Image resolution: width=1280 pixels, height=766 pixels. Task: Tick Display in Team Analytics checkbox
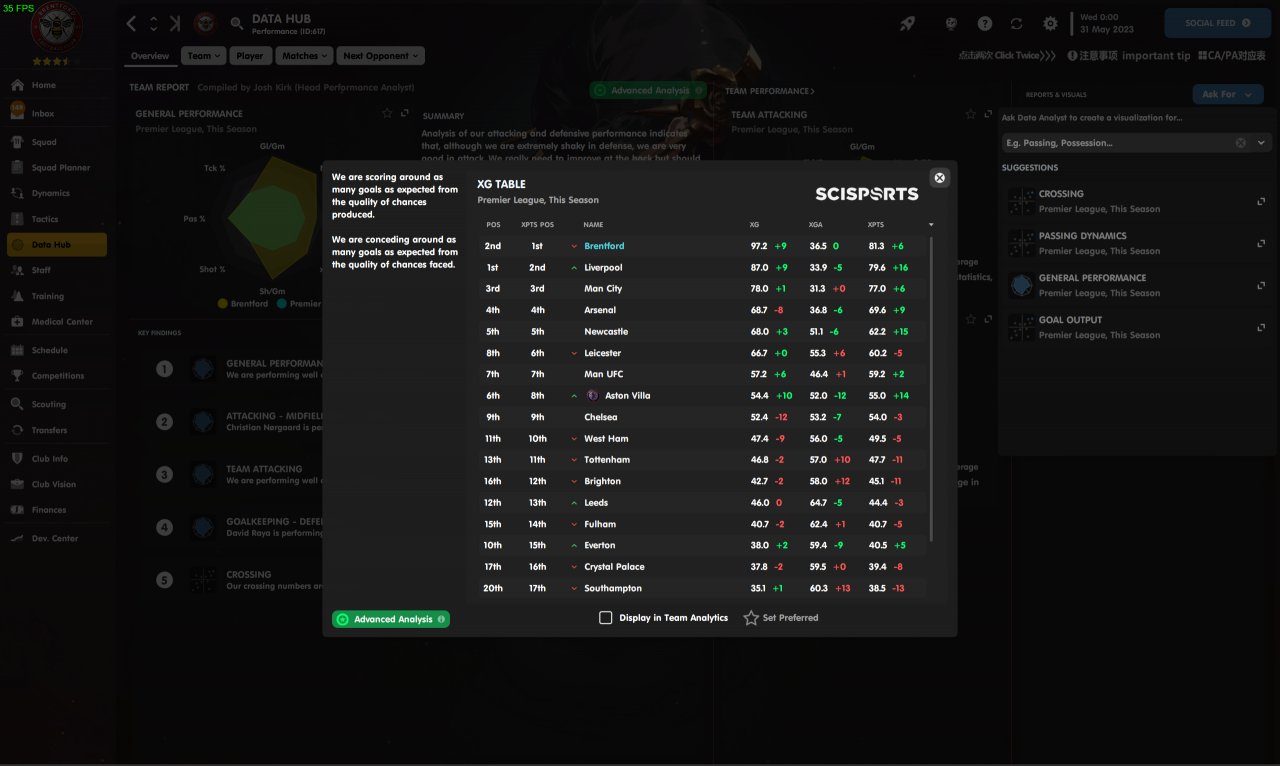[605, 618]
